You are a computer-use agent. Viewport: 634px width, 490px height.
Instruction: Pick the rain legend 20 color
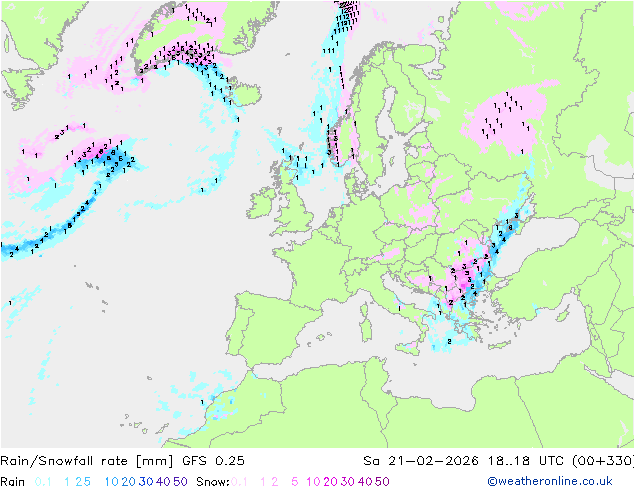point(129,482)
